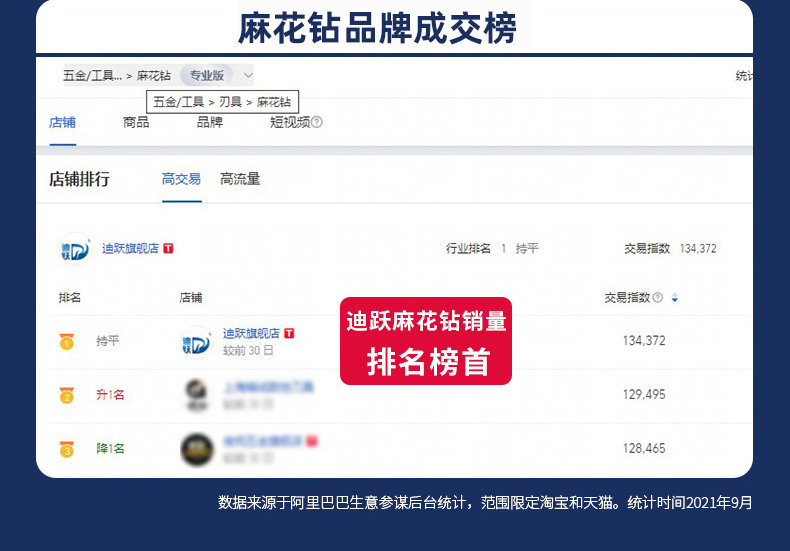Click the 134,372 value in rank 1 row
Screen dimensions: 790x551
click(644, 341)
